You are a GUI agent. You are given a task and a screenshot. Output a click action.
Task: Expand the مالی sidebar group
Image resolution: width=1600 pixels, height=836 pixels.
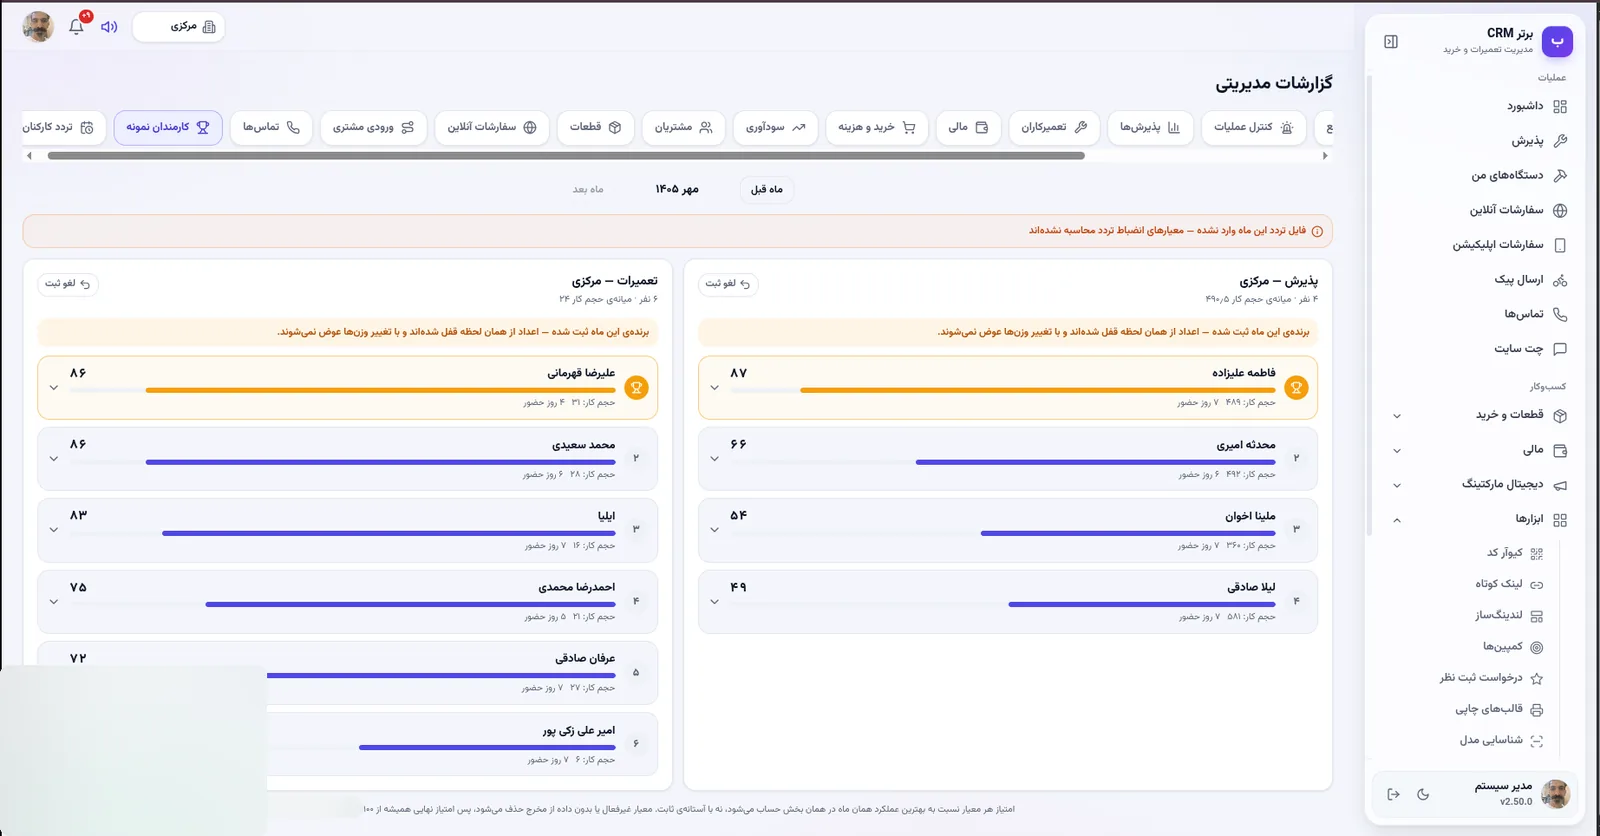pyautogui.click(x=1397, y=451)
